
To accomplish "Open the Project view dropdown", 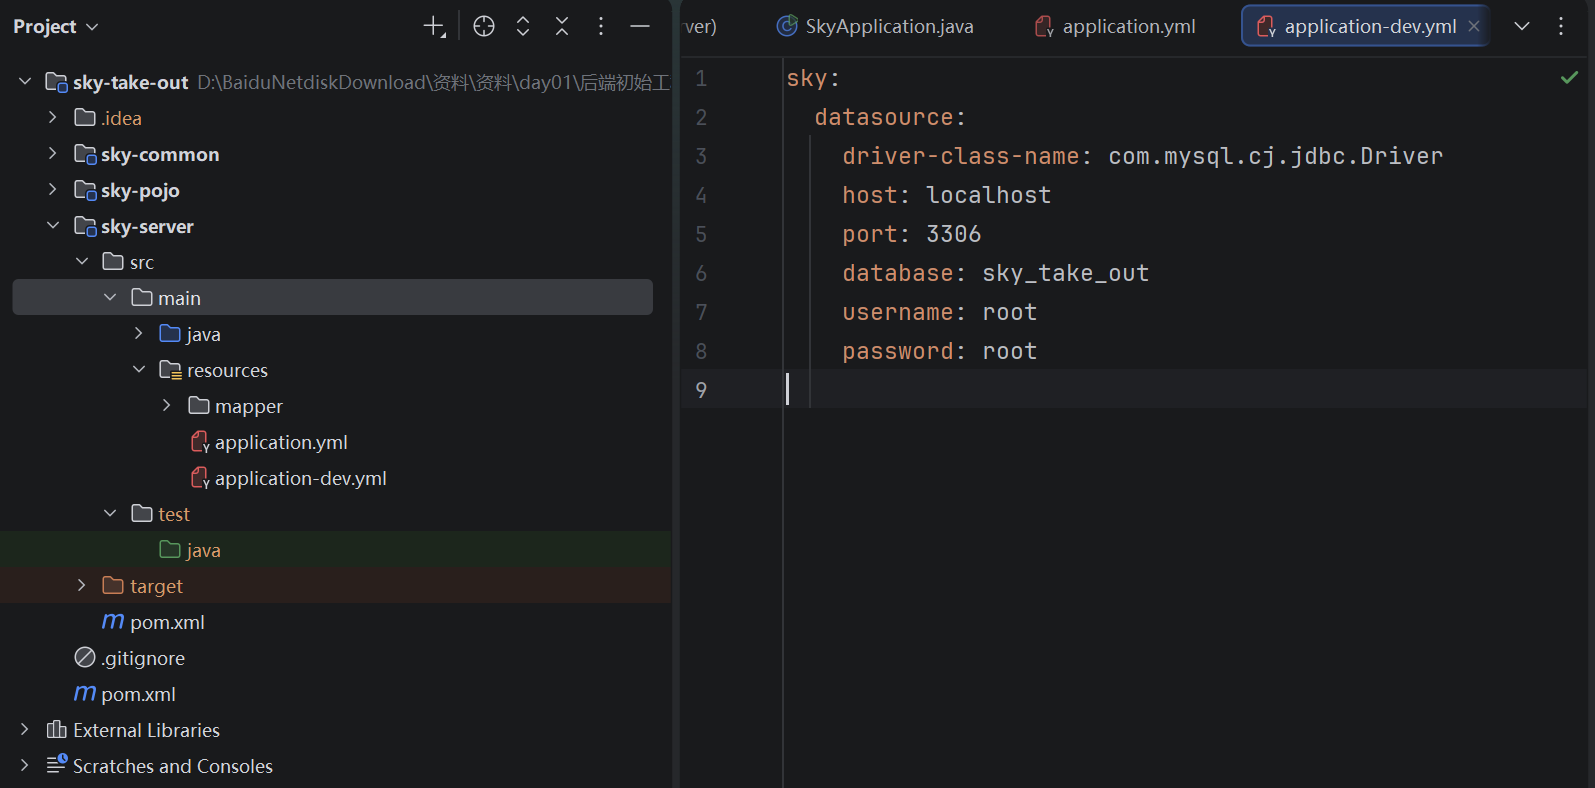I will click(x=56, y=27).
